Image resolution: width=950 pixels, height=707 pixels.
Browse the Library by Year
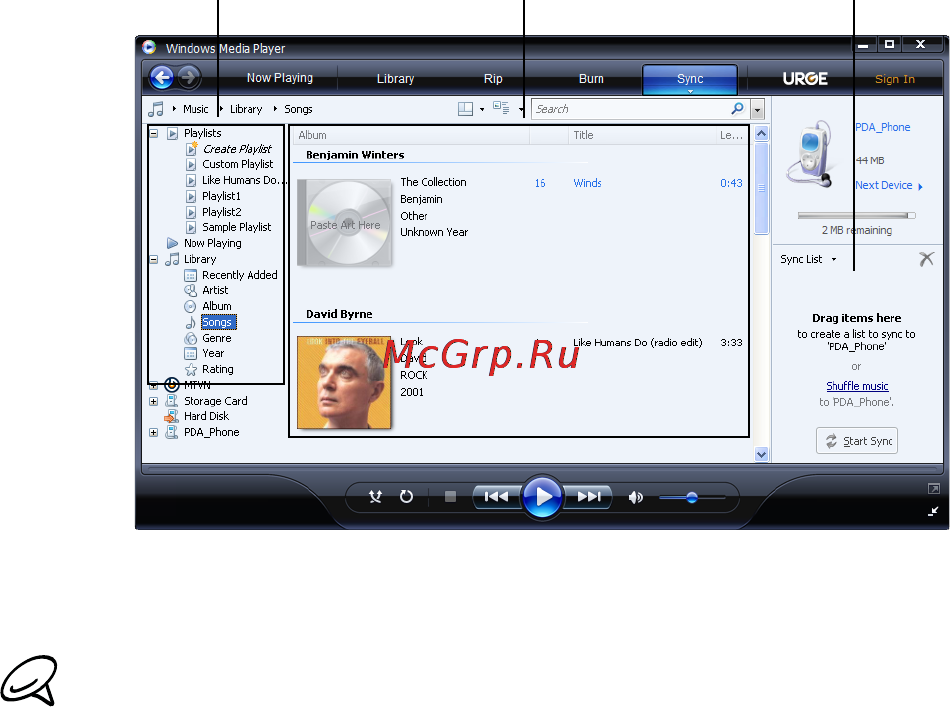[213, 353]
